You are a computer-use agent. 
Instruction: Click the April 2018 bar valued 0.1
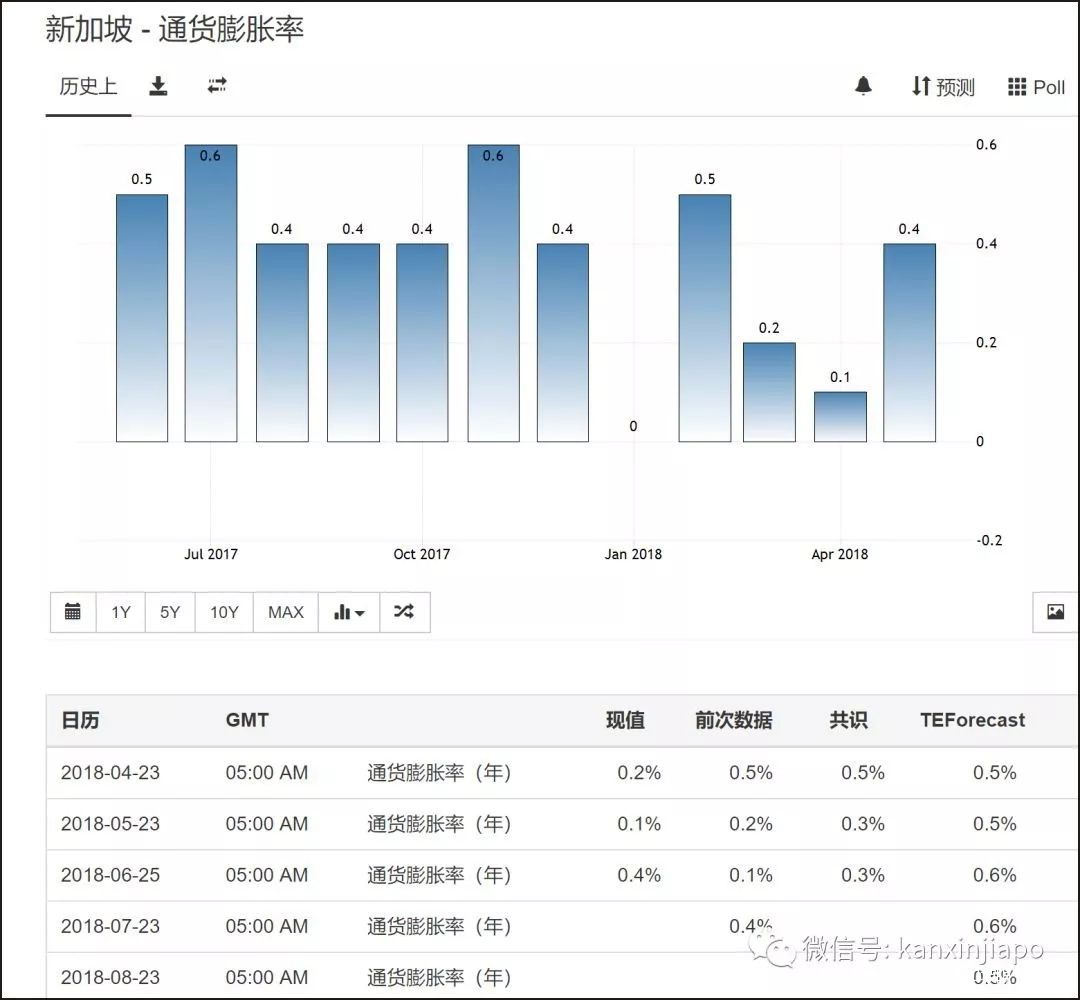[x=840, y=418]
